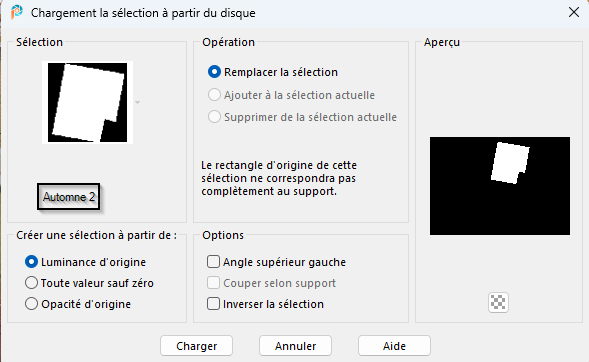Open help with the Aide button

tap(394, 345)
